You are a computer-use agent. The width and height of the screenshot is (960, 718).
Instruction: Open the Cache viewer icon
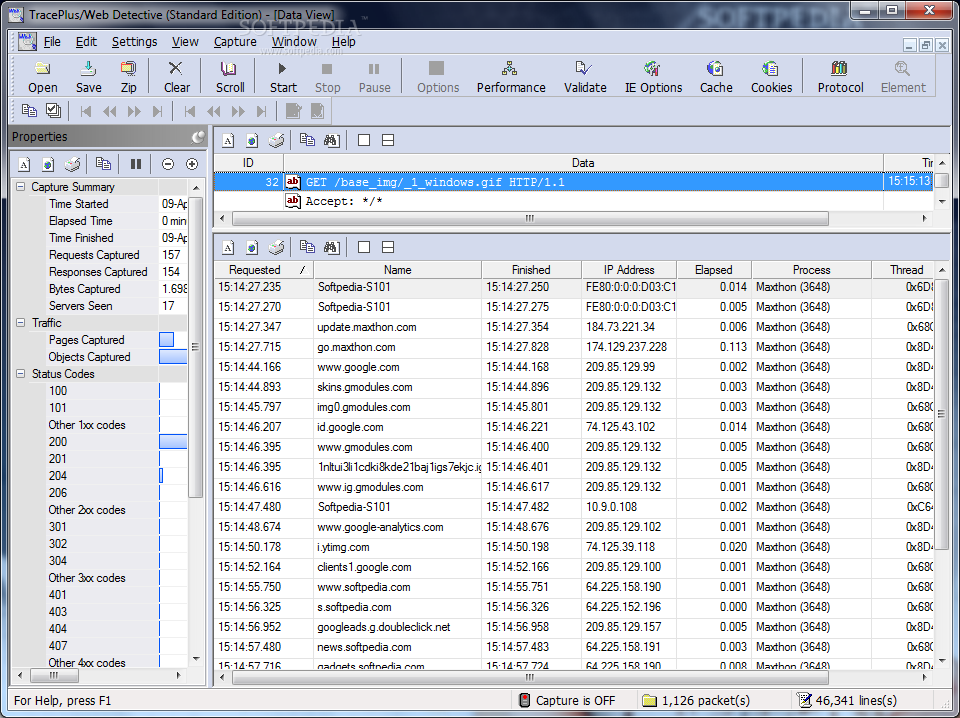[716, 77]
